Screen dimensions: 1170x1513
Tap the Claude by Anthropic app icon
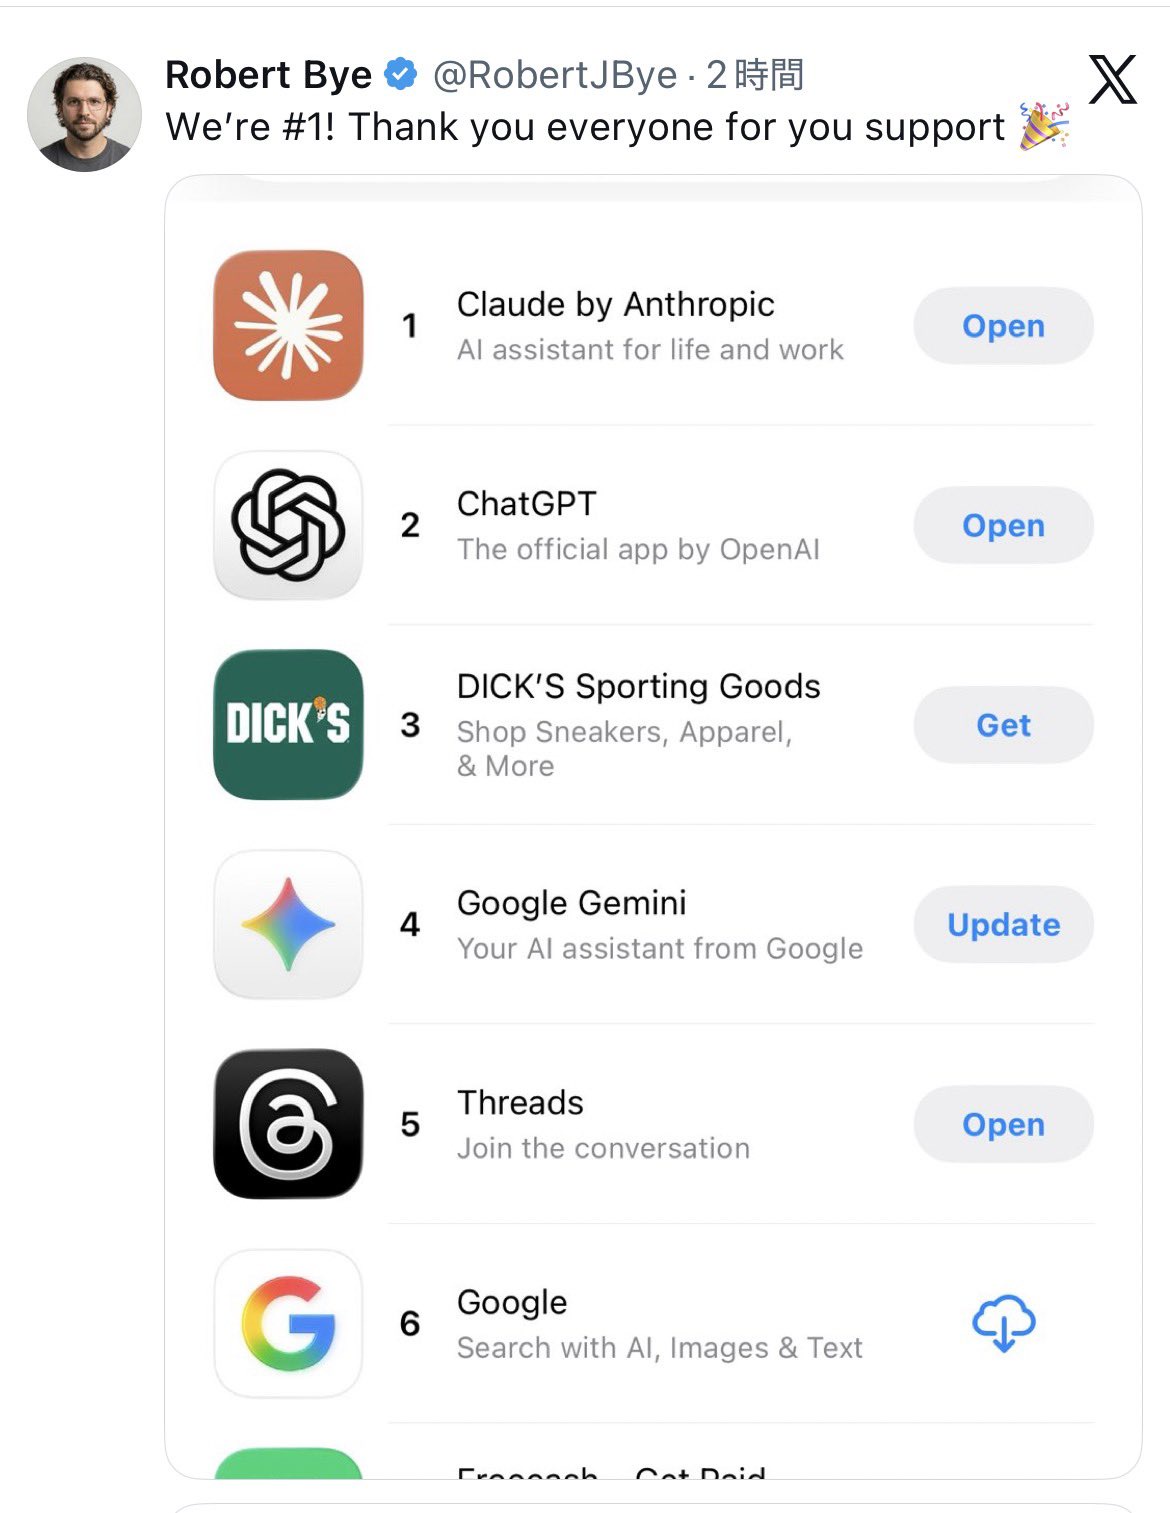[288, 325]
